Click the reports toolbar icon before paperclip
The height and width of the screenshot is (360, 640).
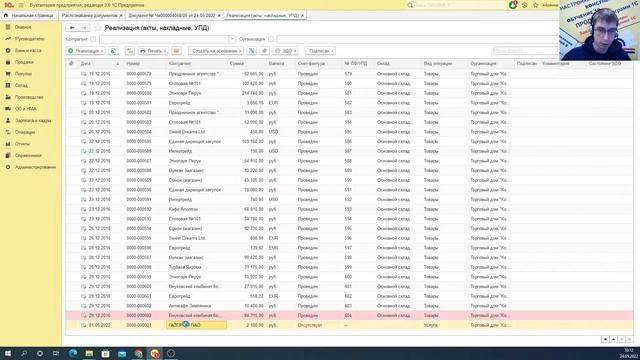pyautogui.click(x=252, y=51)
